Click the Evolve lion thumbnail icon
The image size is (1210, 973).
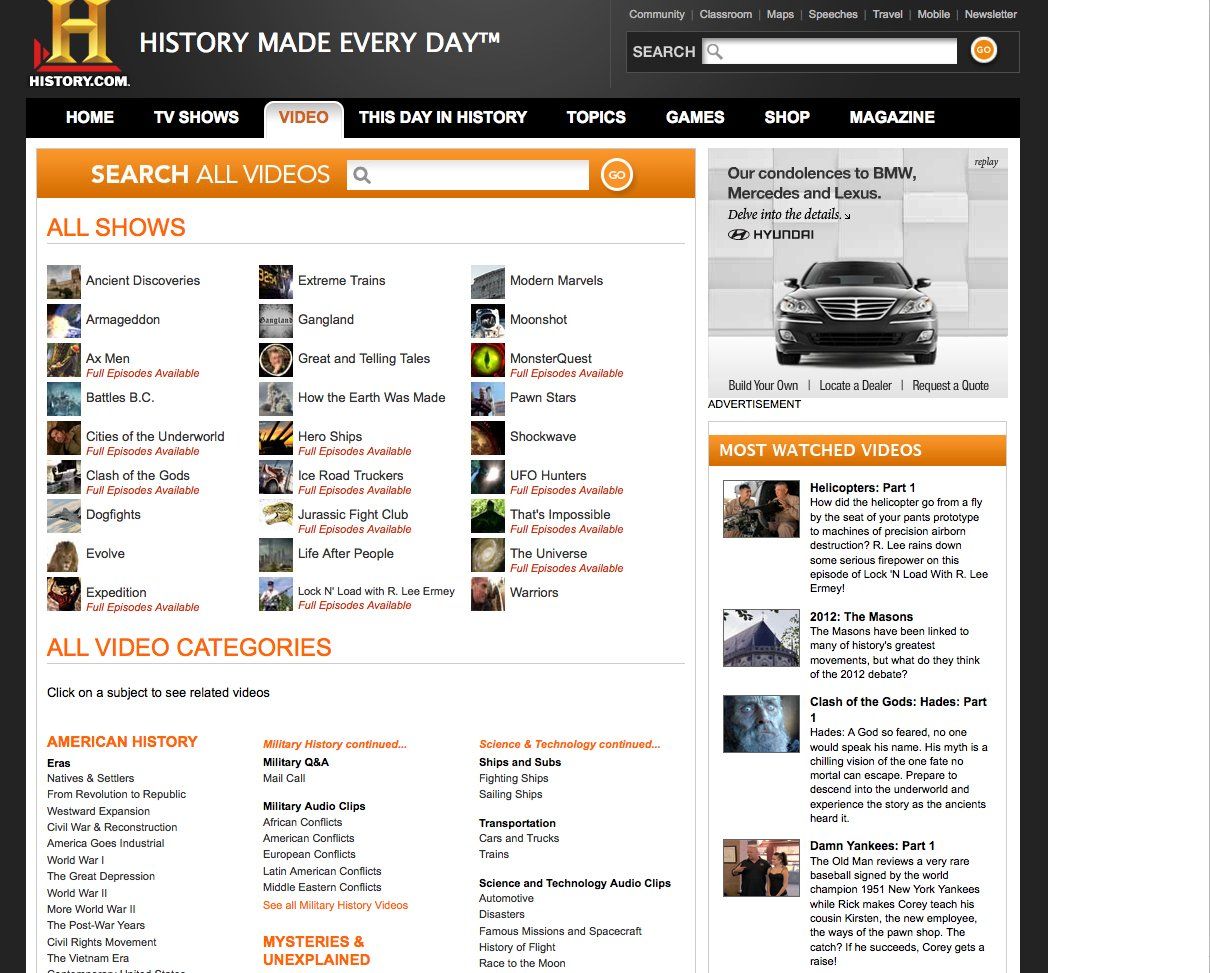(64, 555)
